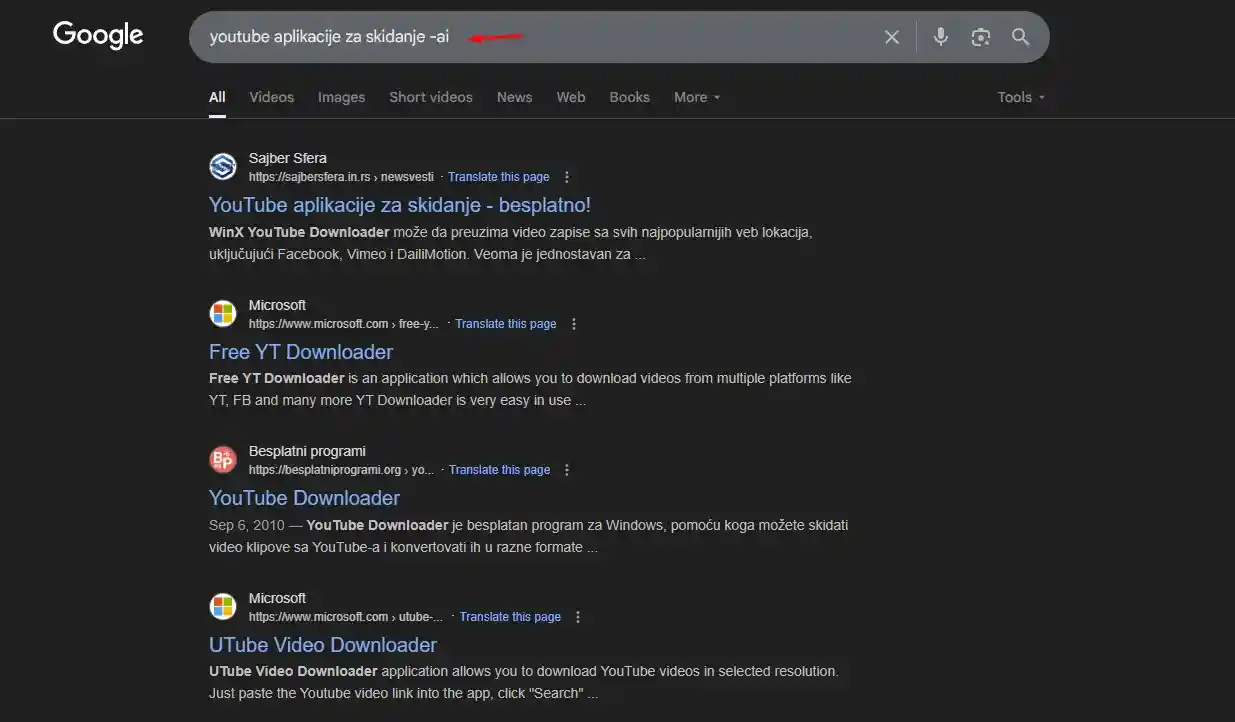Switch to the Web tab
Image resolution: width=1235 pixels, height=722 pixels.
tap(571, 97)
